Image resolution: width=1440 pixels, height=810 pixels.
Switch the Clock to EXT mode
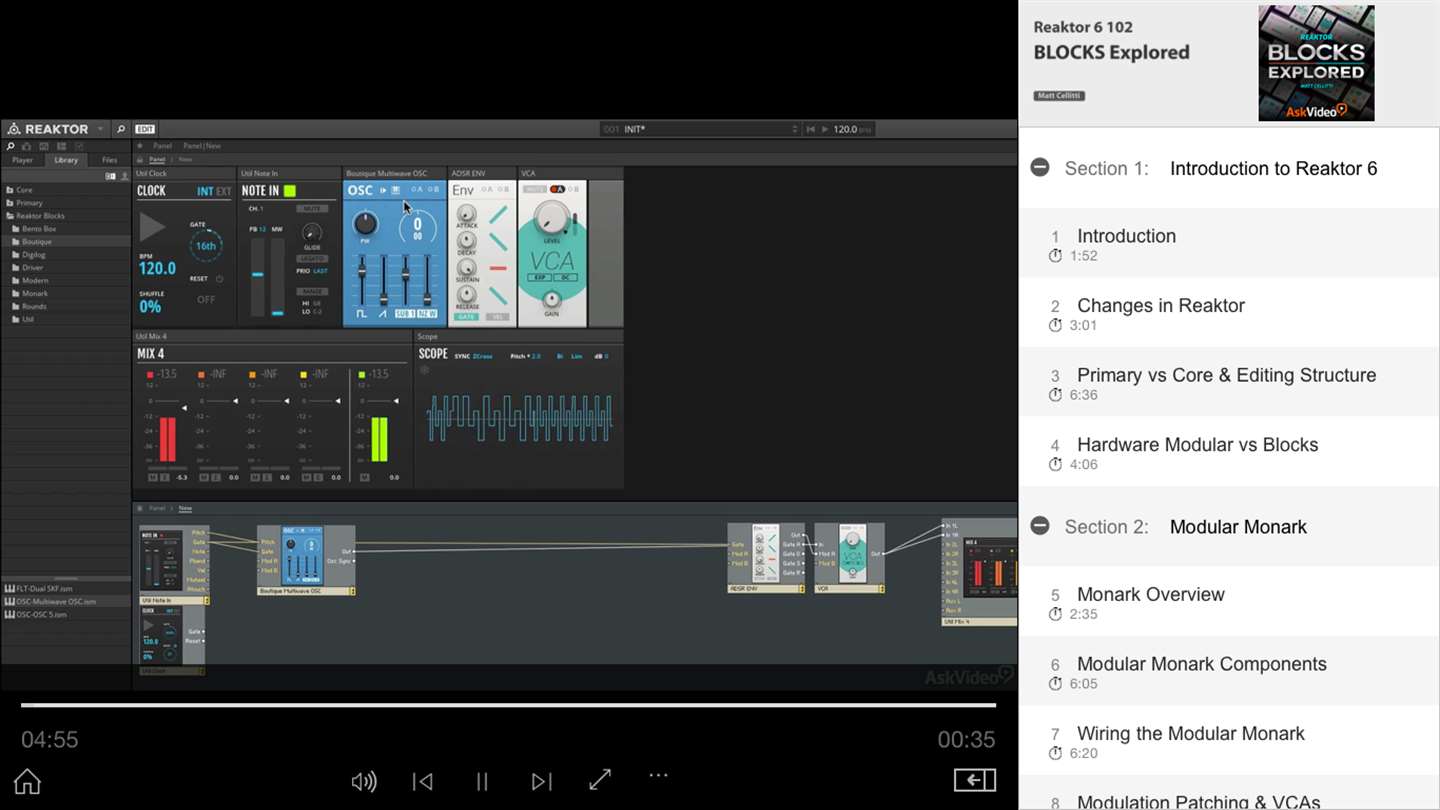point(223,191)
